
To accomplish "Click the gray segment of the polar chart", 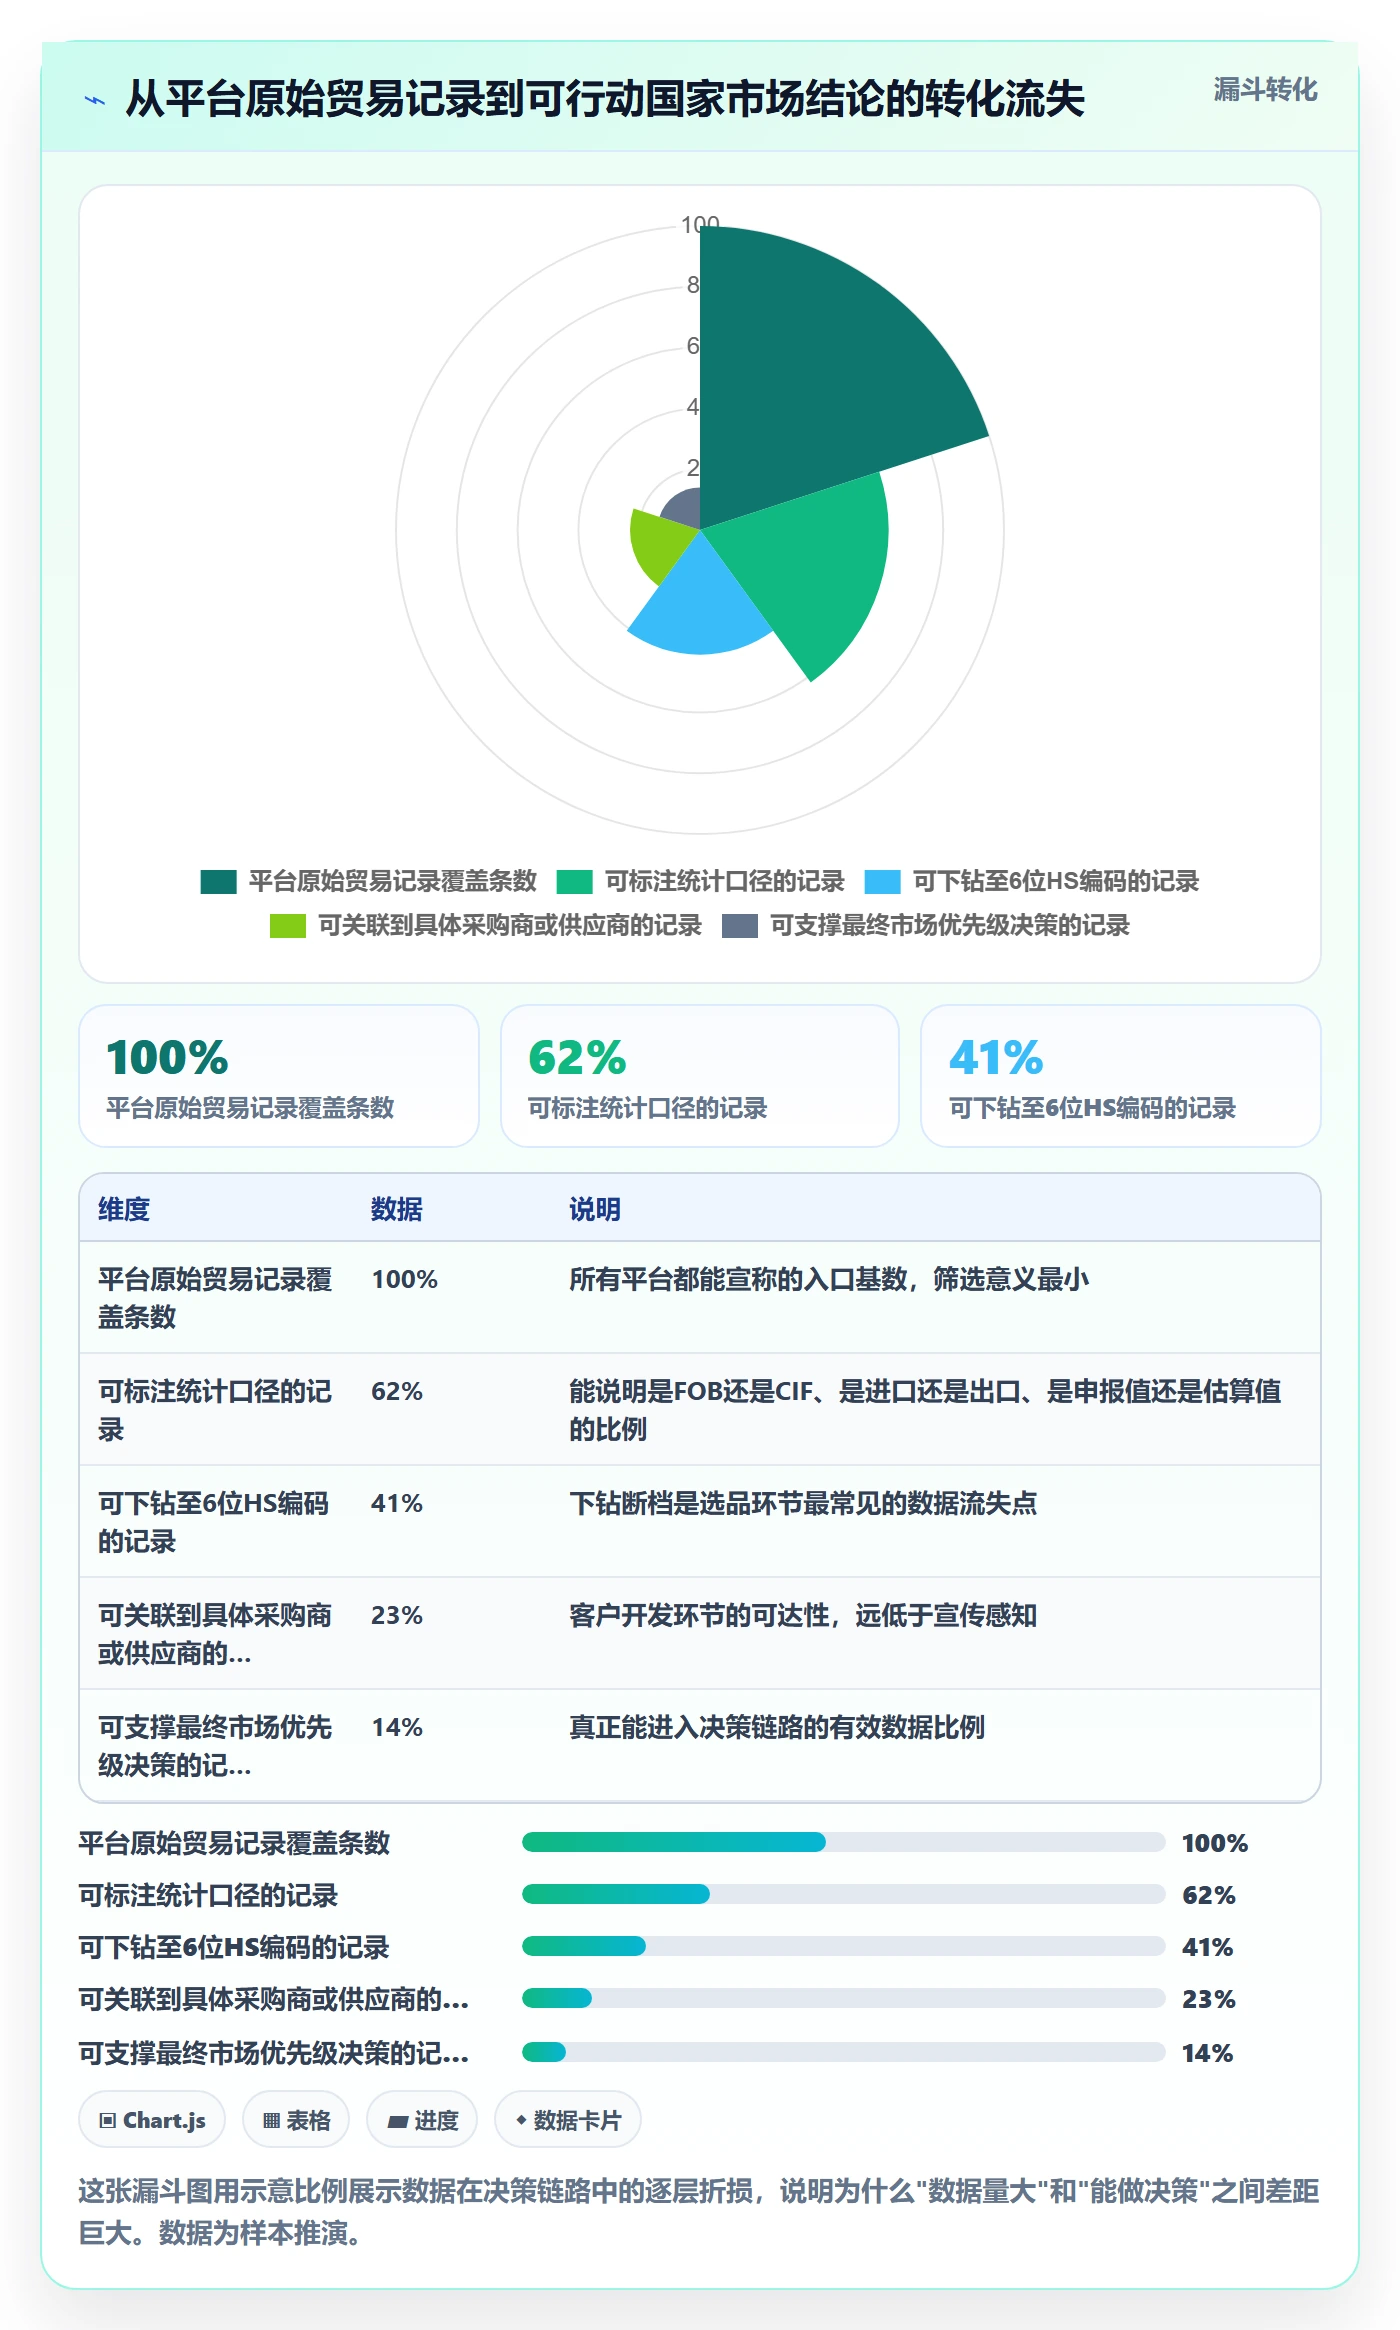I will point(682,508).
